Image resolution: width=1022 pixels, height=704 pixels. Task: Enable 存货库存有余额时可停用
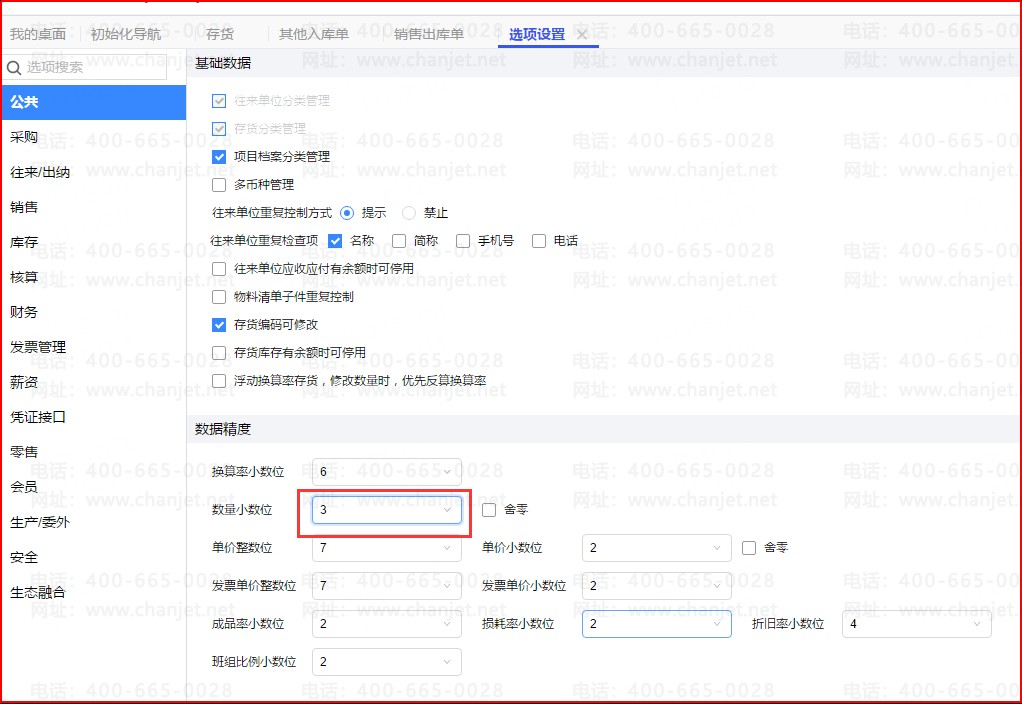coord(219,353)
